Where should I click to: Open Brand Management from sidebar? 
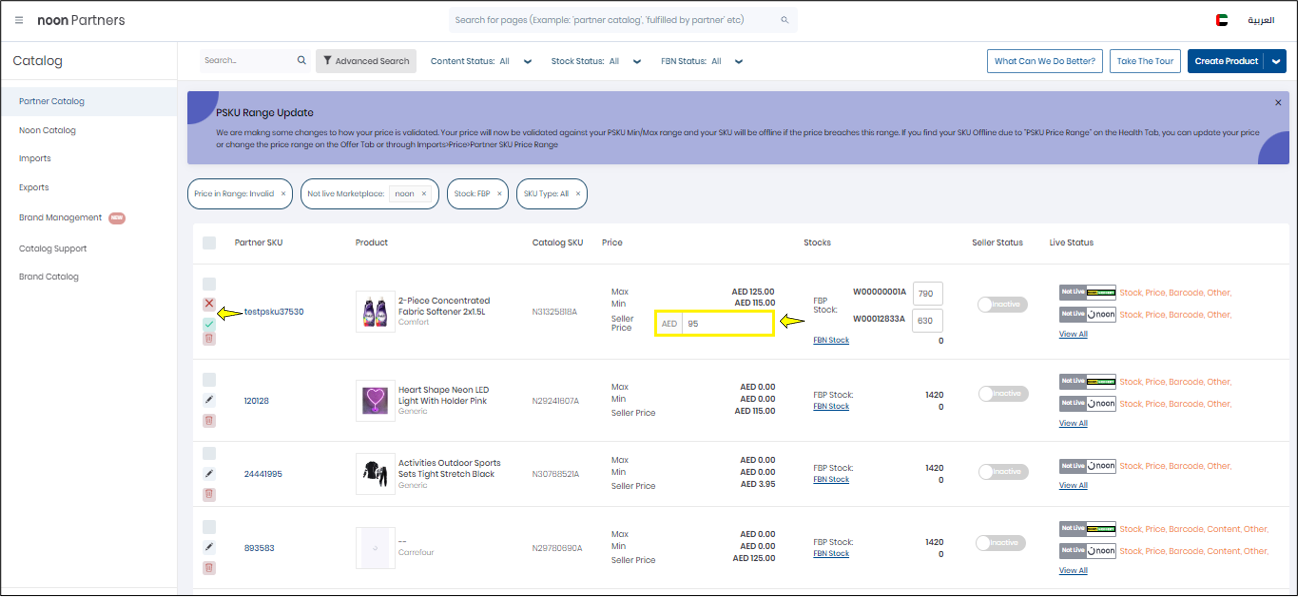(60, 217)
